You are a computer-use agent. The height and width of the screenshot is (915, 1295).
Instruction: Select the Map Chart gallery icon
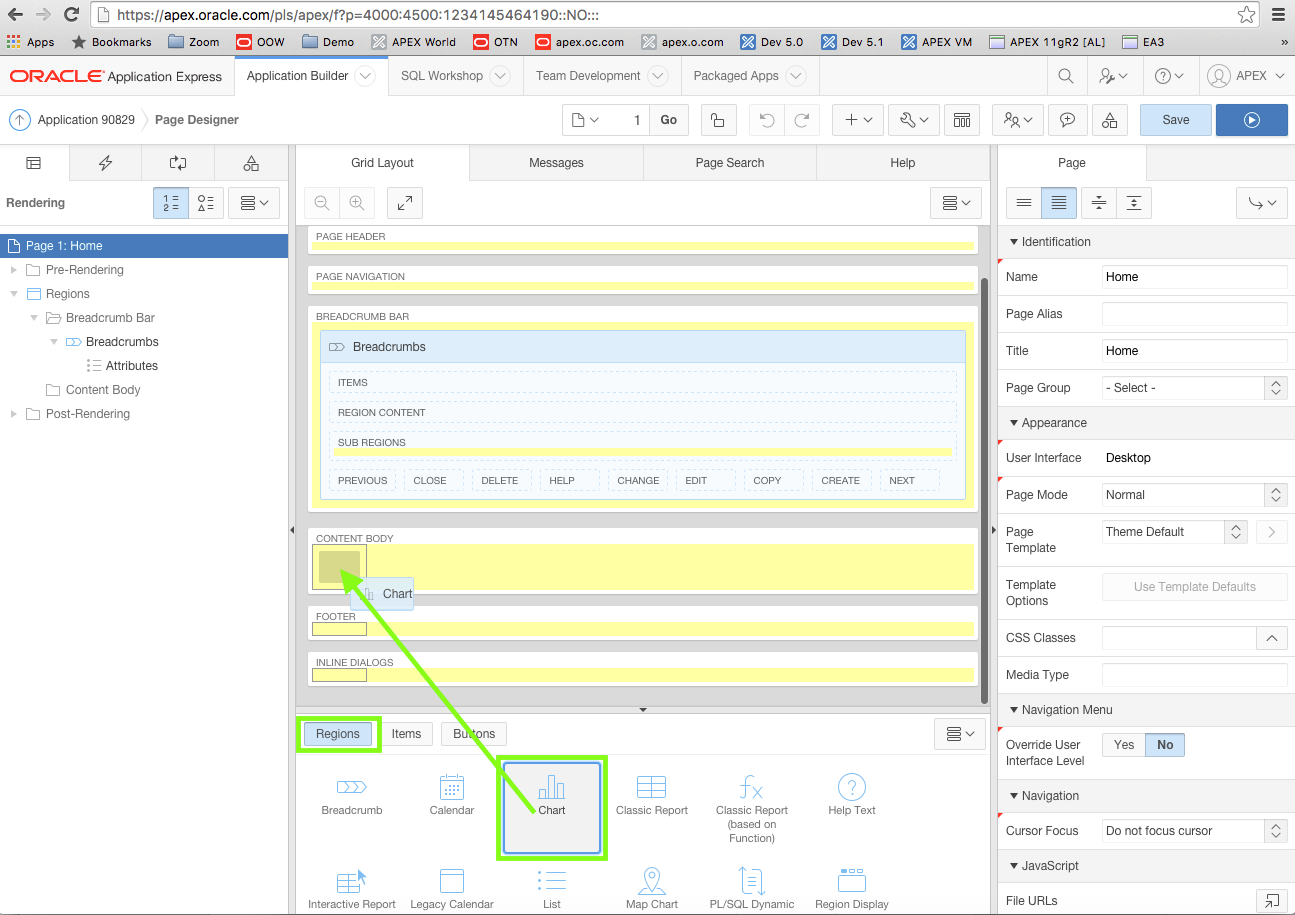[x=652, y=889]
